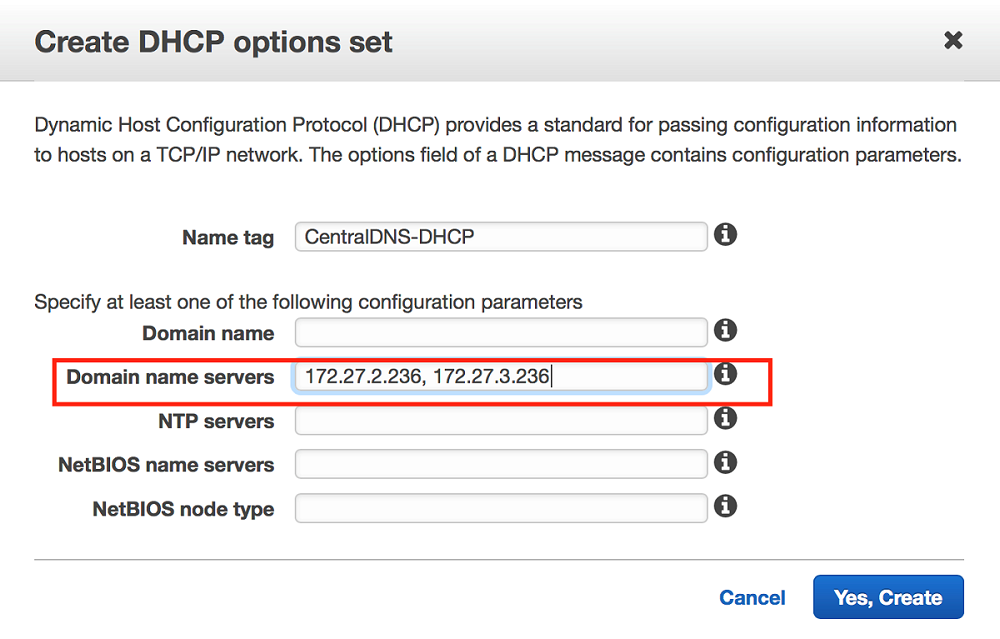Click the NetBIOS node type field
This screenshot has height=639, width=1000.
500,508
